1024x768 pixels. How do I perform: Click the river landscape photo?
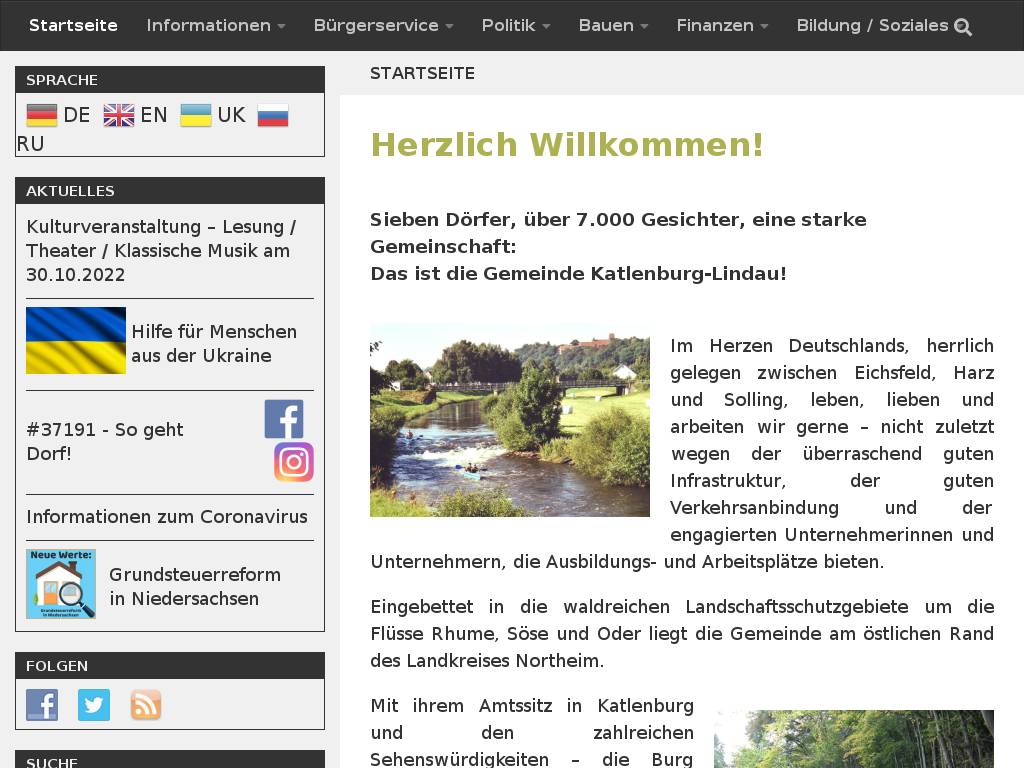click(x=510, y=420)
